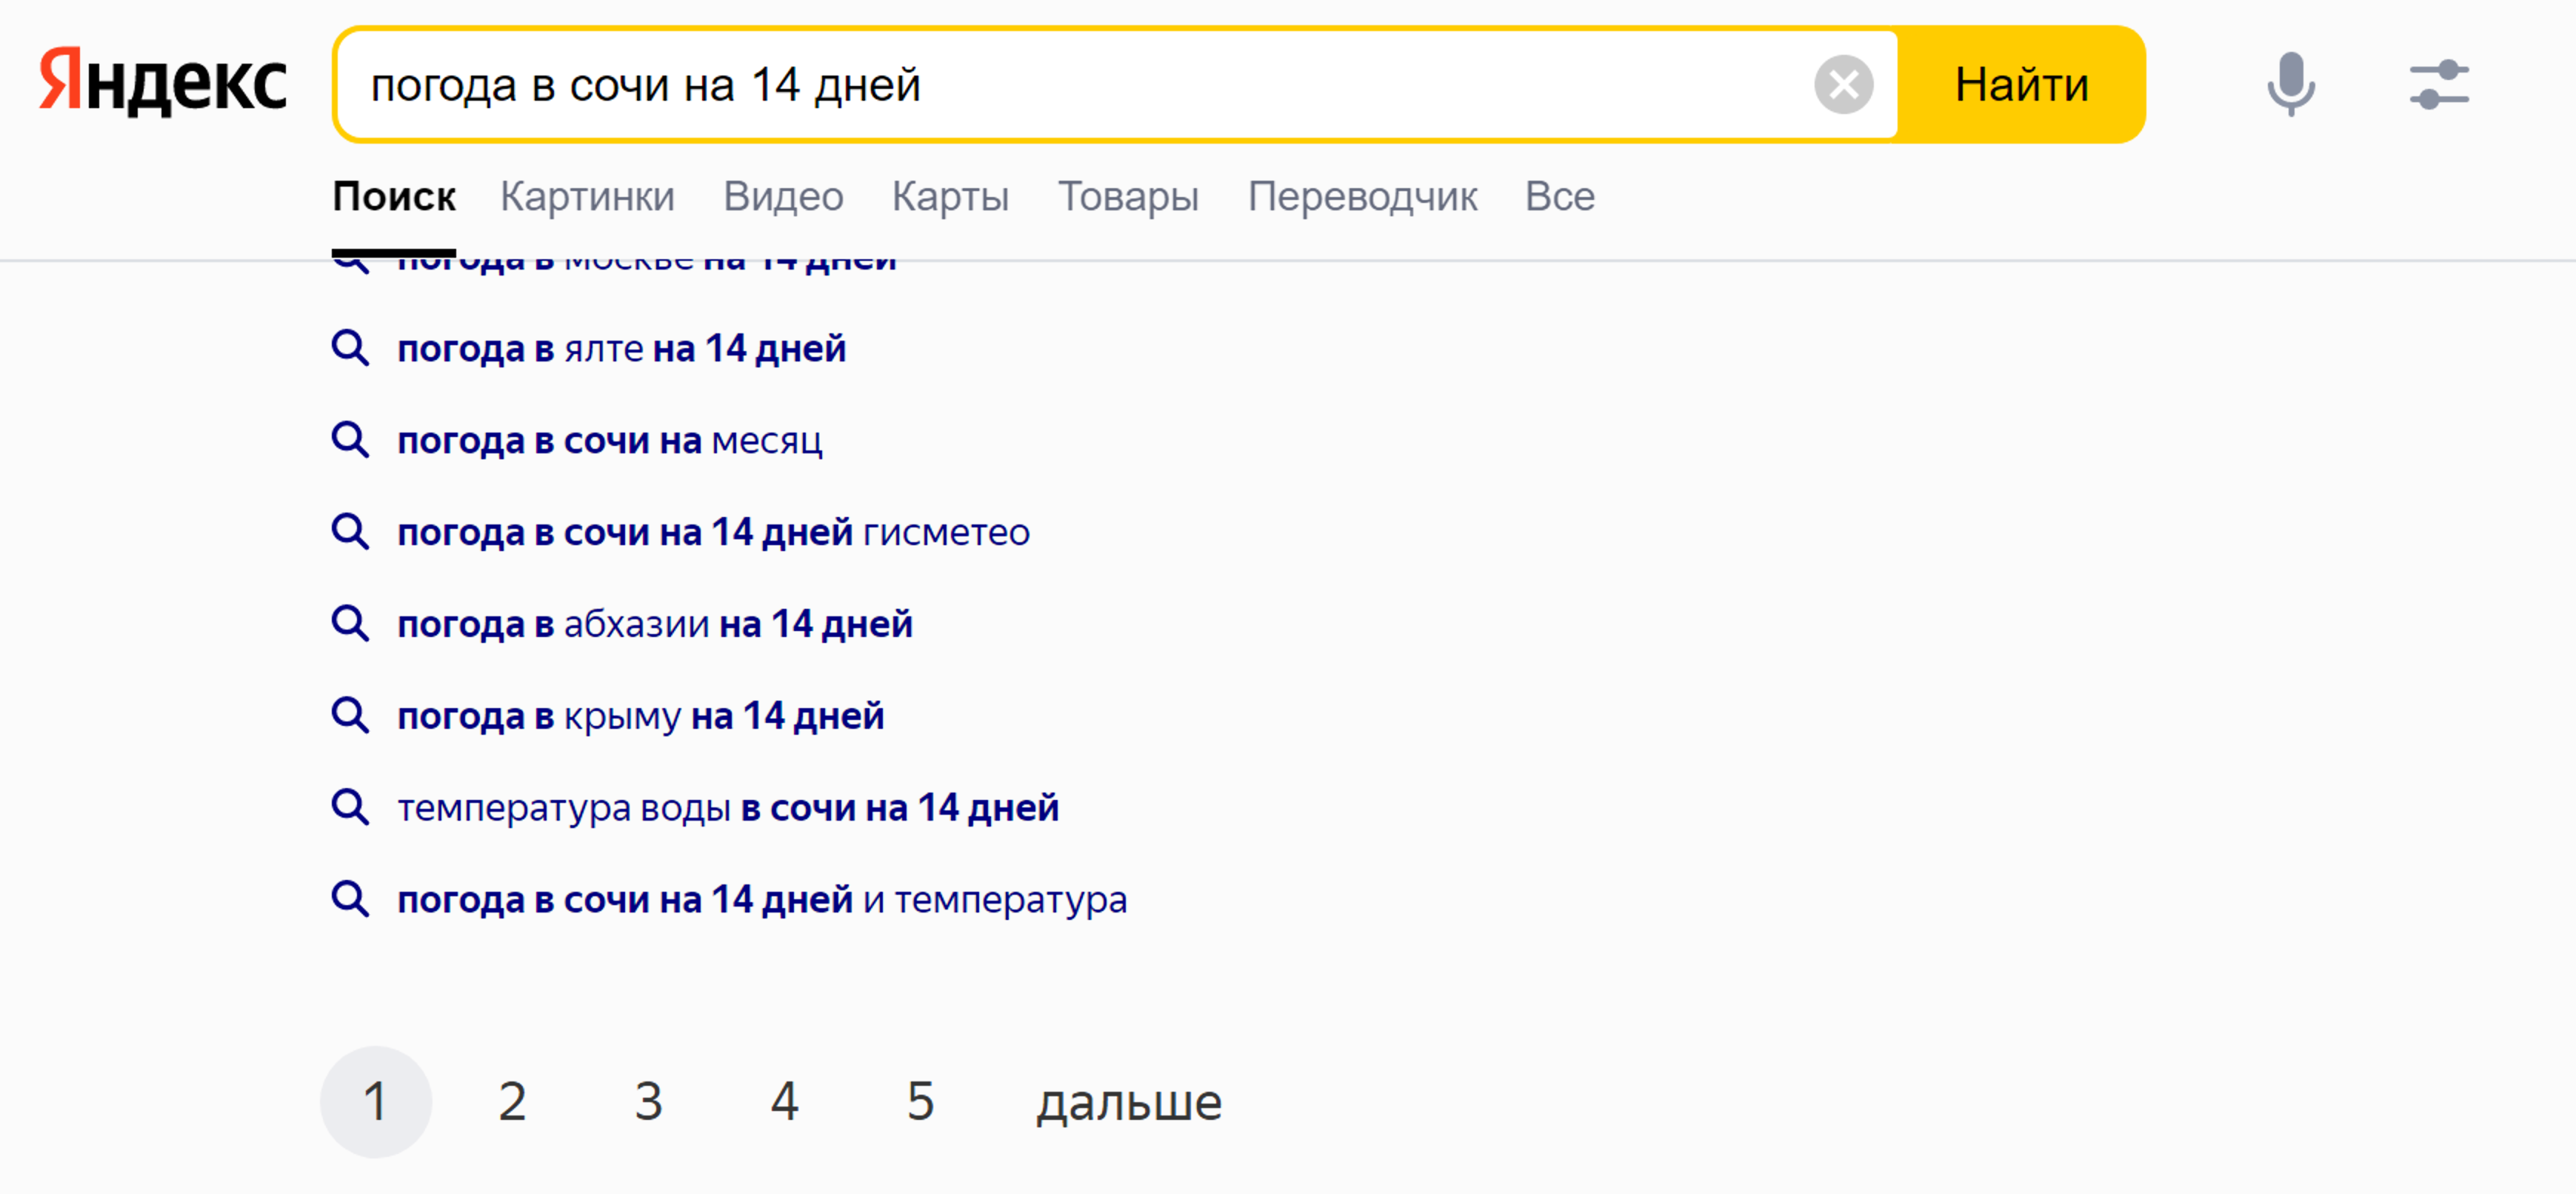Open suggestion погода в сочи на месяц
The height and width of the screenshot is (1194, 2576).
[609, 441]
